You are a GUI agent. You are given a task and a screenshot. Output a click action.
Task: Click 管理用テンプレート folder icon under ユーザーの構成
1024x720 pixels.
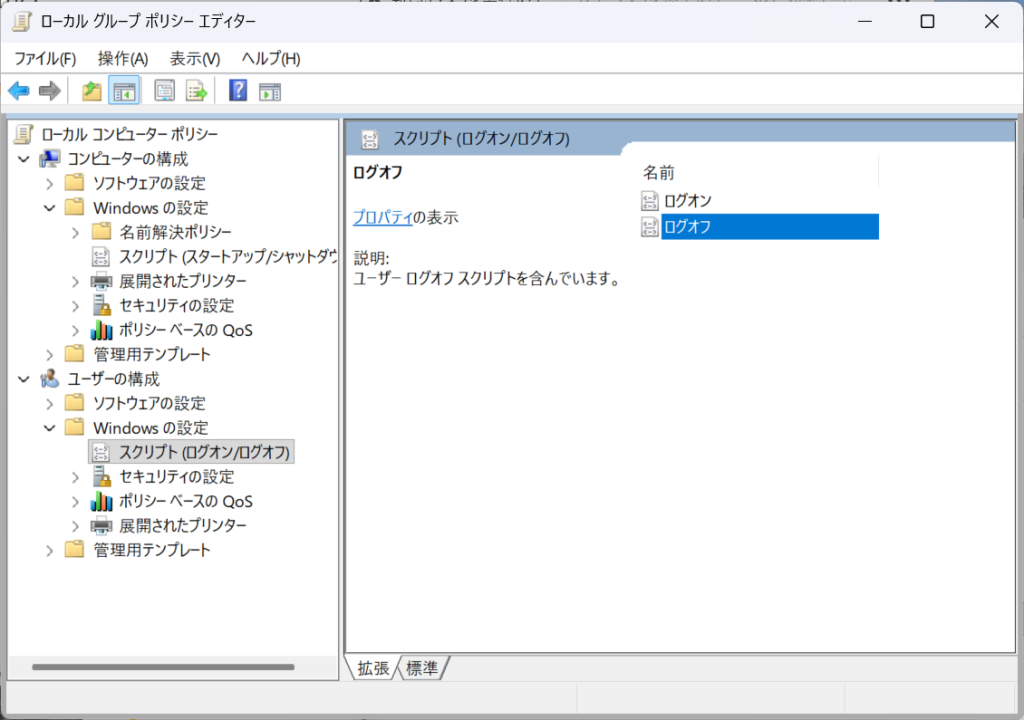(74, 549)
